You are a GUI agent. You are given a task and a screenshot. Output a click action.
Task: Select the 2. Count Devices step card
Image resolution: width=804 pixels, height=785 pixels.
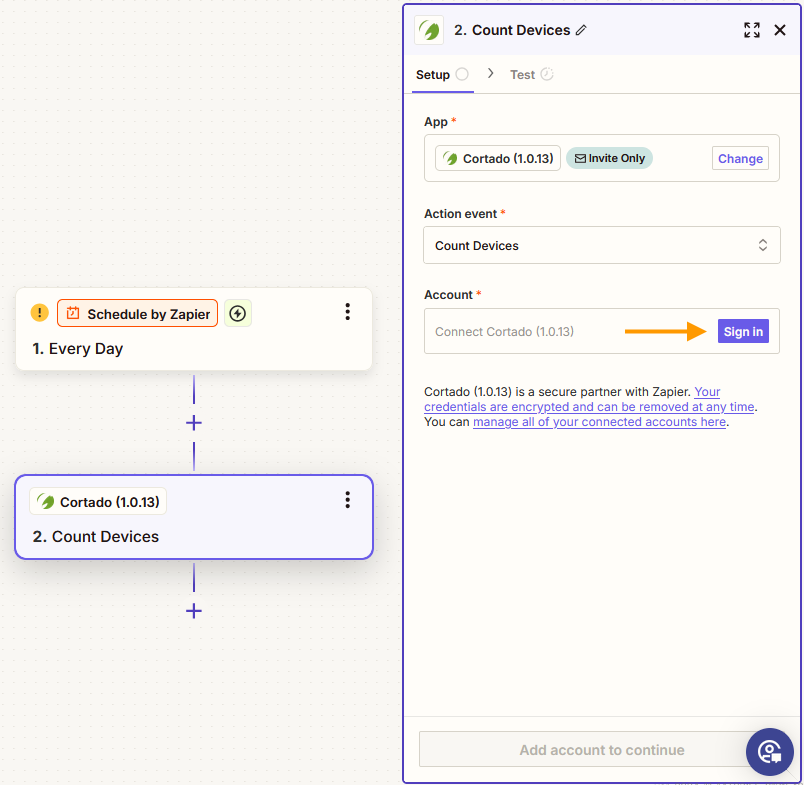tap(194, 517)
